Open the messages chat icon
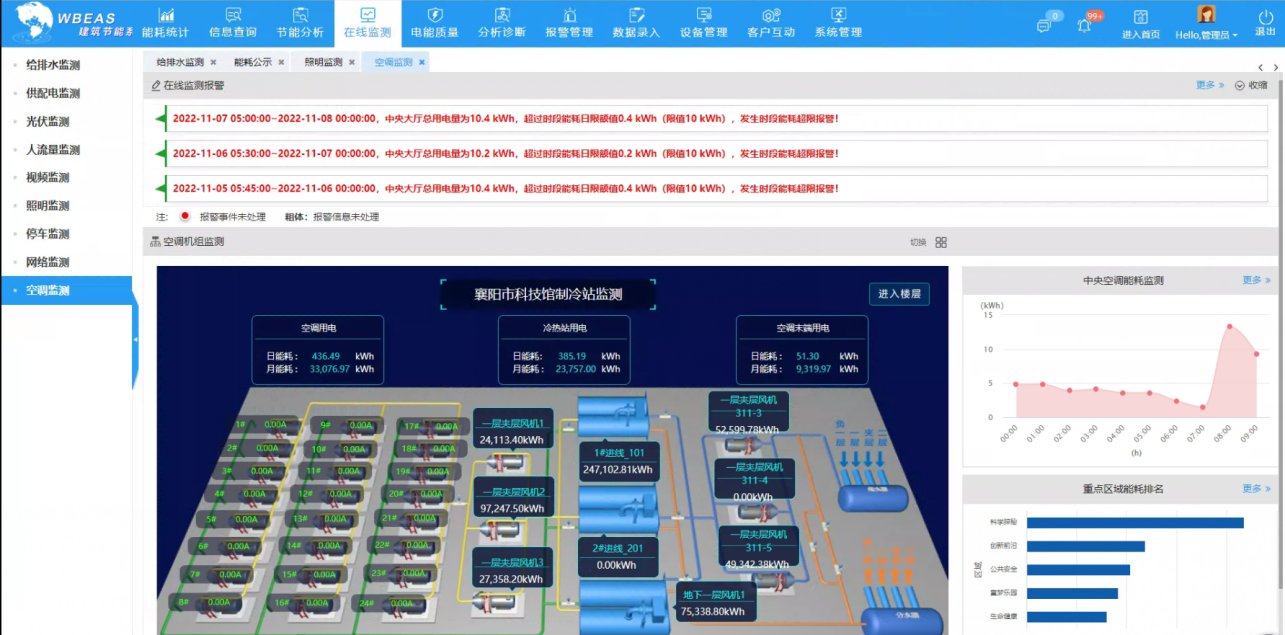1285x635 pixels. [x=1044, y=25]
